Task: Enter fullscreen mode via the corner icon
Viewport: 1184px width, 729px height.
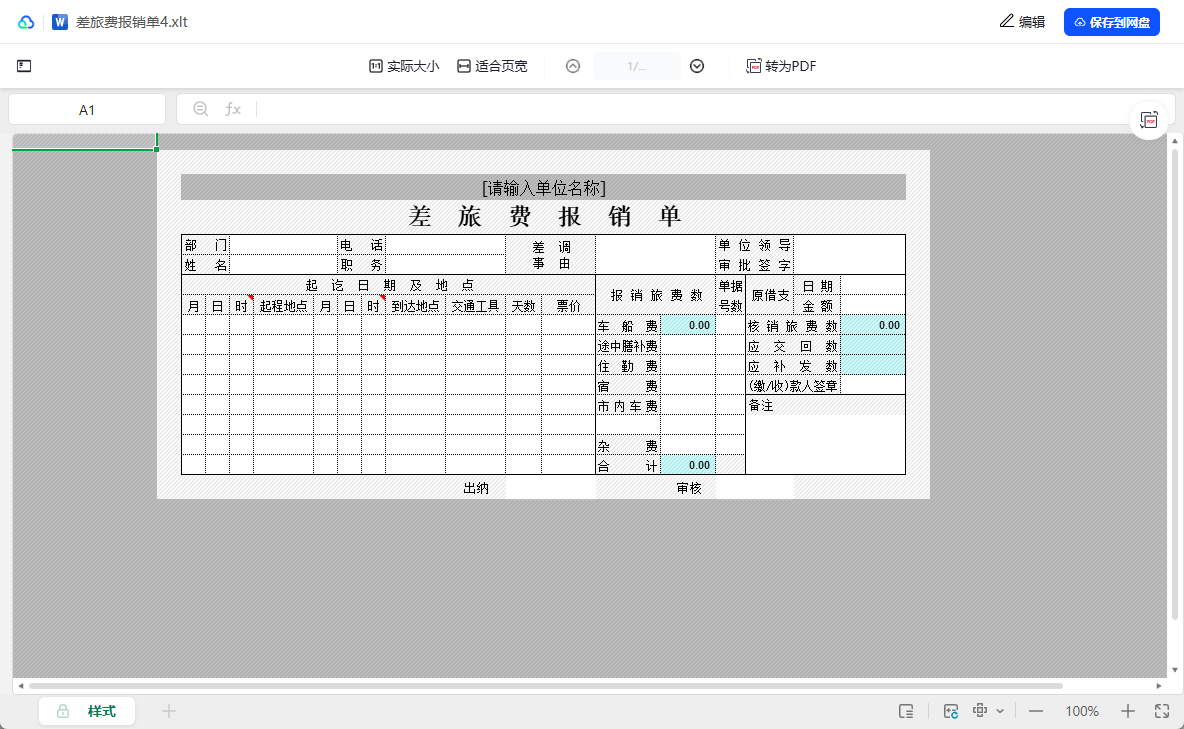Action: (x=1162, y=711)
